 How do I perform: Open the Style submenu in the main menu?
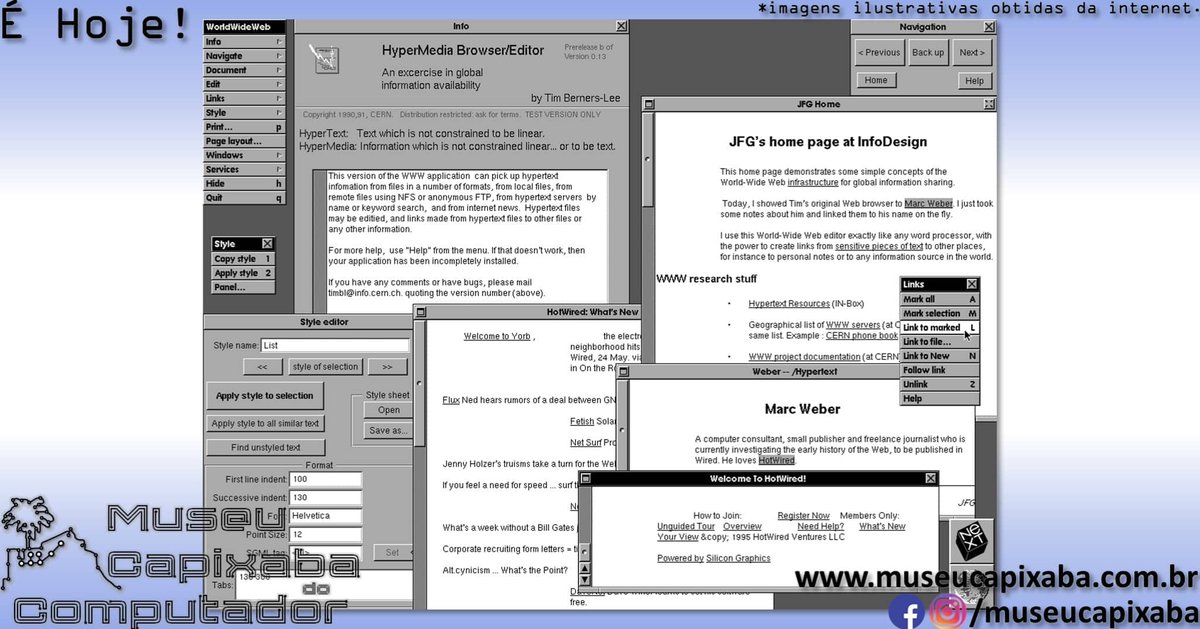(244, 113)
